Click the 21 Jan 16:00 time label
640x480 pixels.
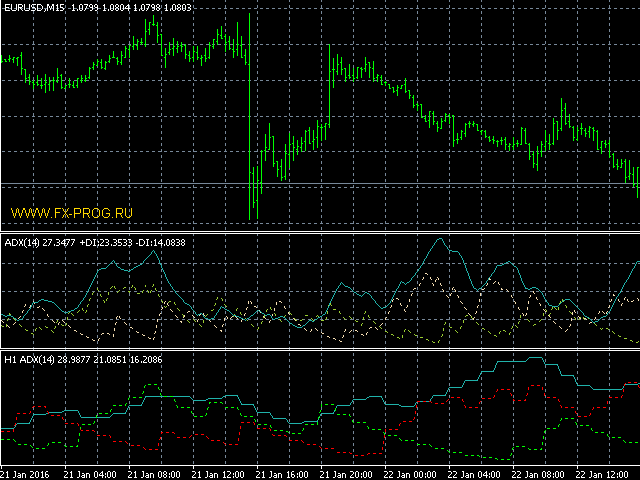(x=282, y=475)
